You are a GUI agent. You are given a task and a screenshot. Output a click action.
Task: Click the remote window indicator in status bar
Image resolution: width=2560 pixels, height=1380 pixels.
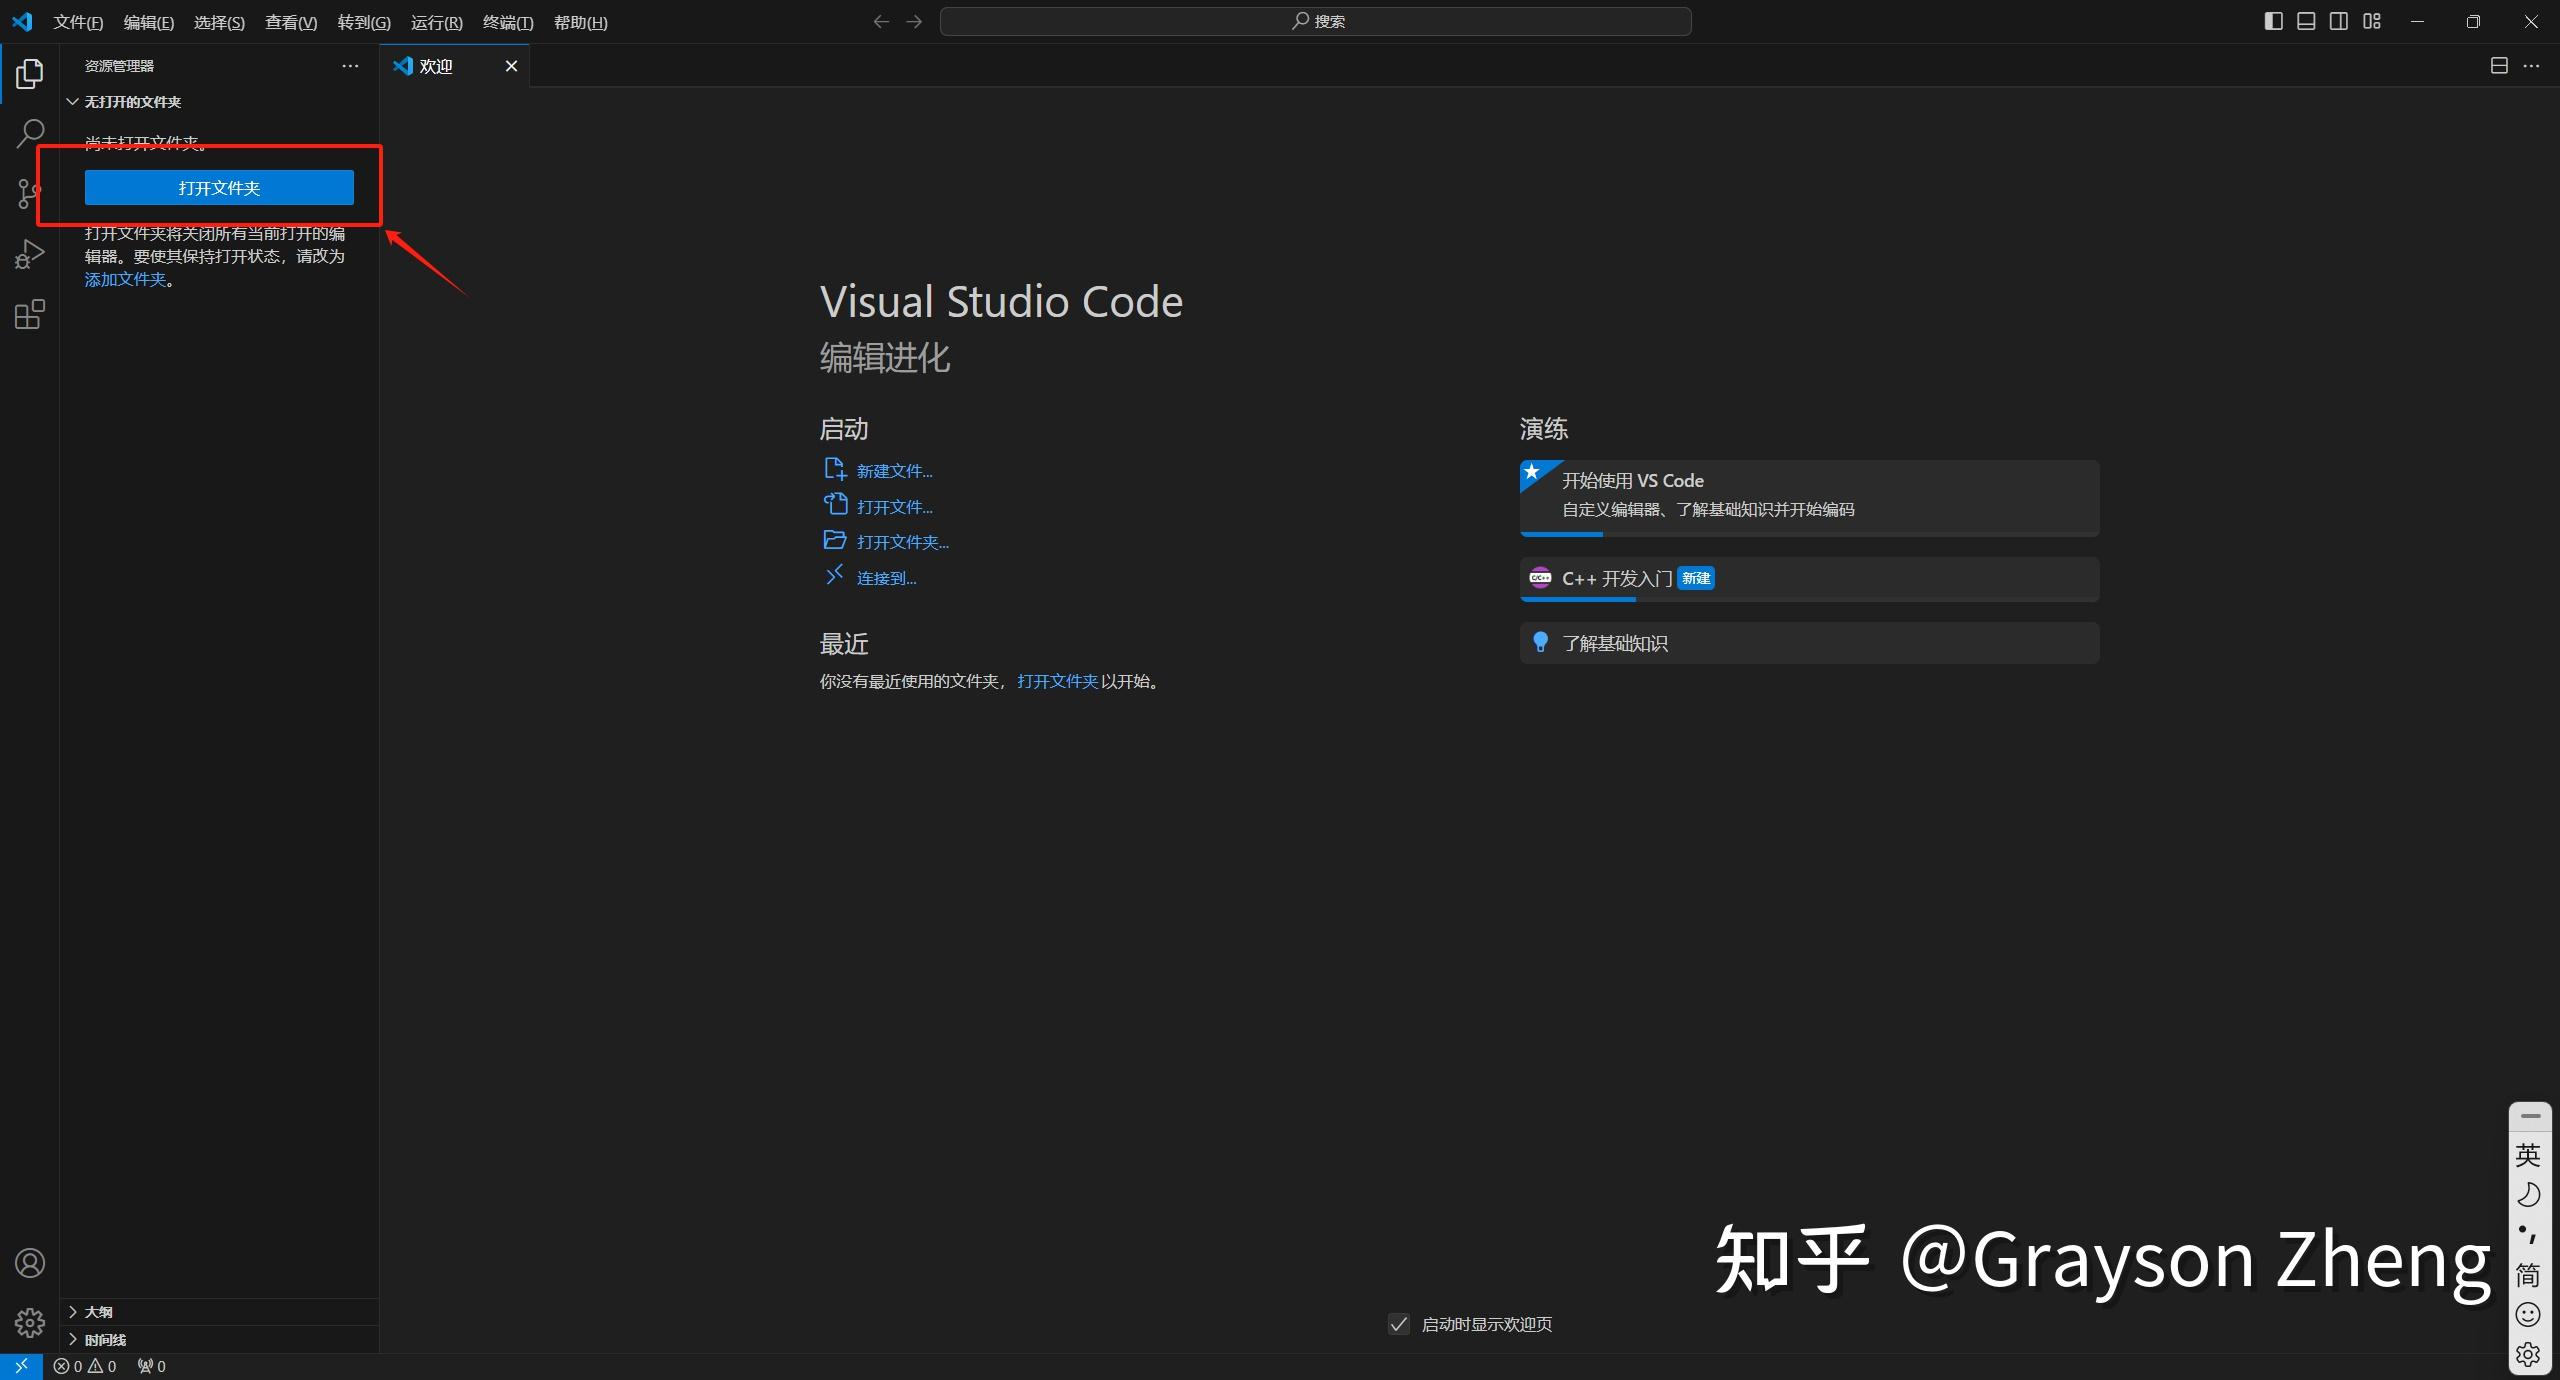(21, 1366)
